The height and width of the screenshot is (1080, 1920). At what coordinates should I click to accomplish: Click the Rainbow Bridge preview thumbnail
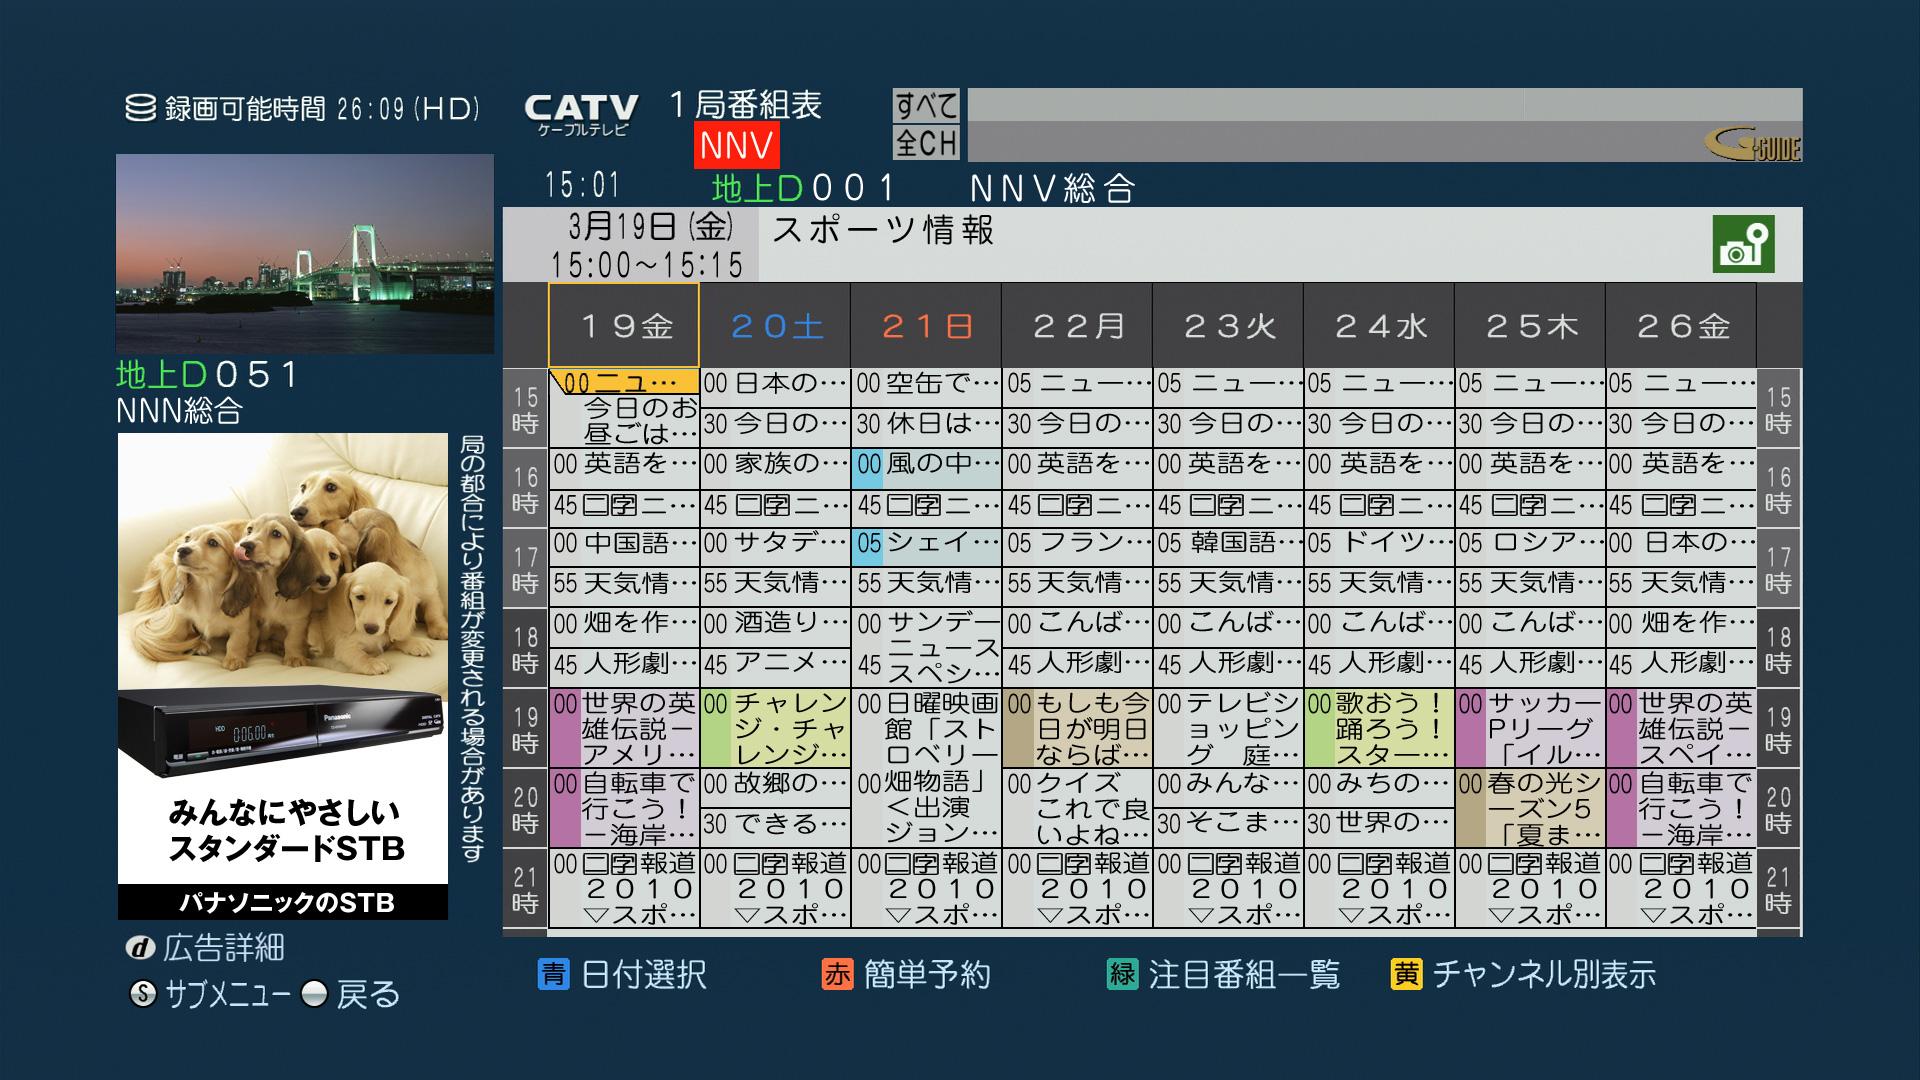tap(305, 254)
